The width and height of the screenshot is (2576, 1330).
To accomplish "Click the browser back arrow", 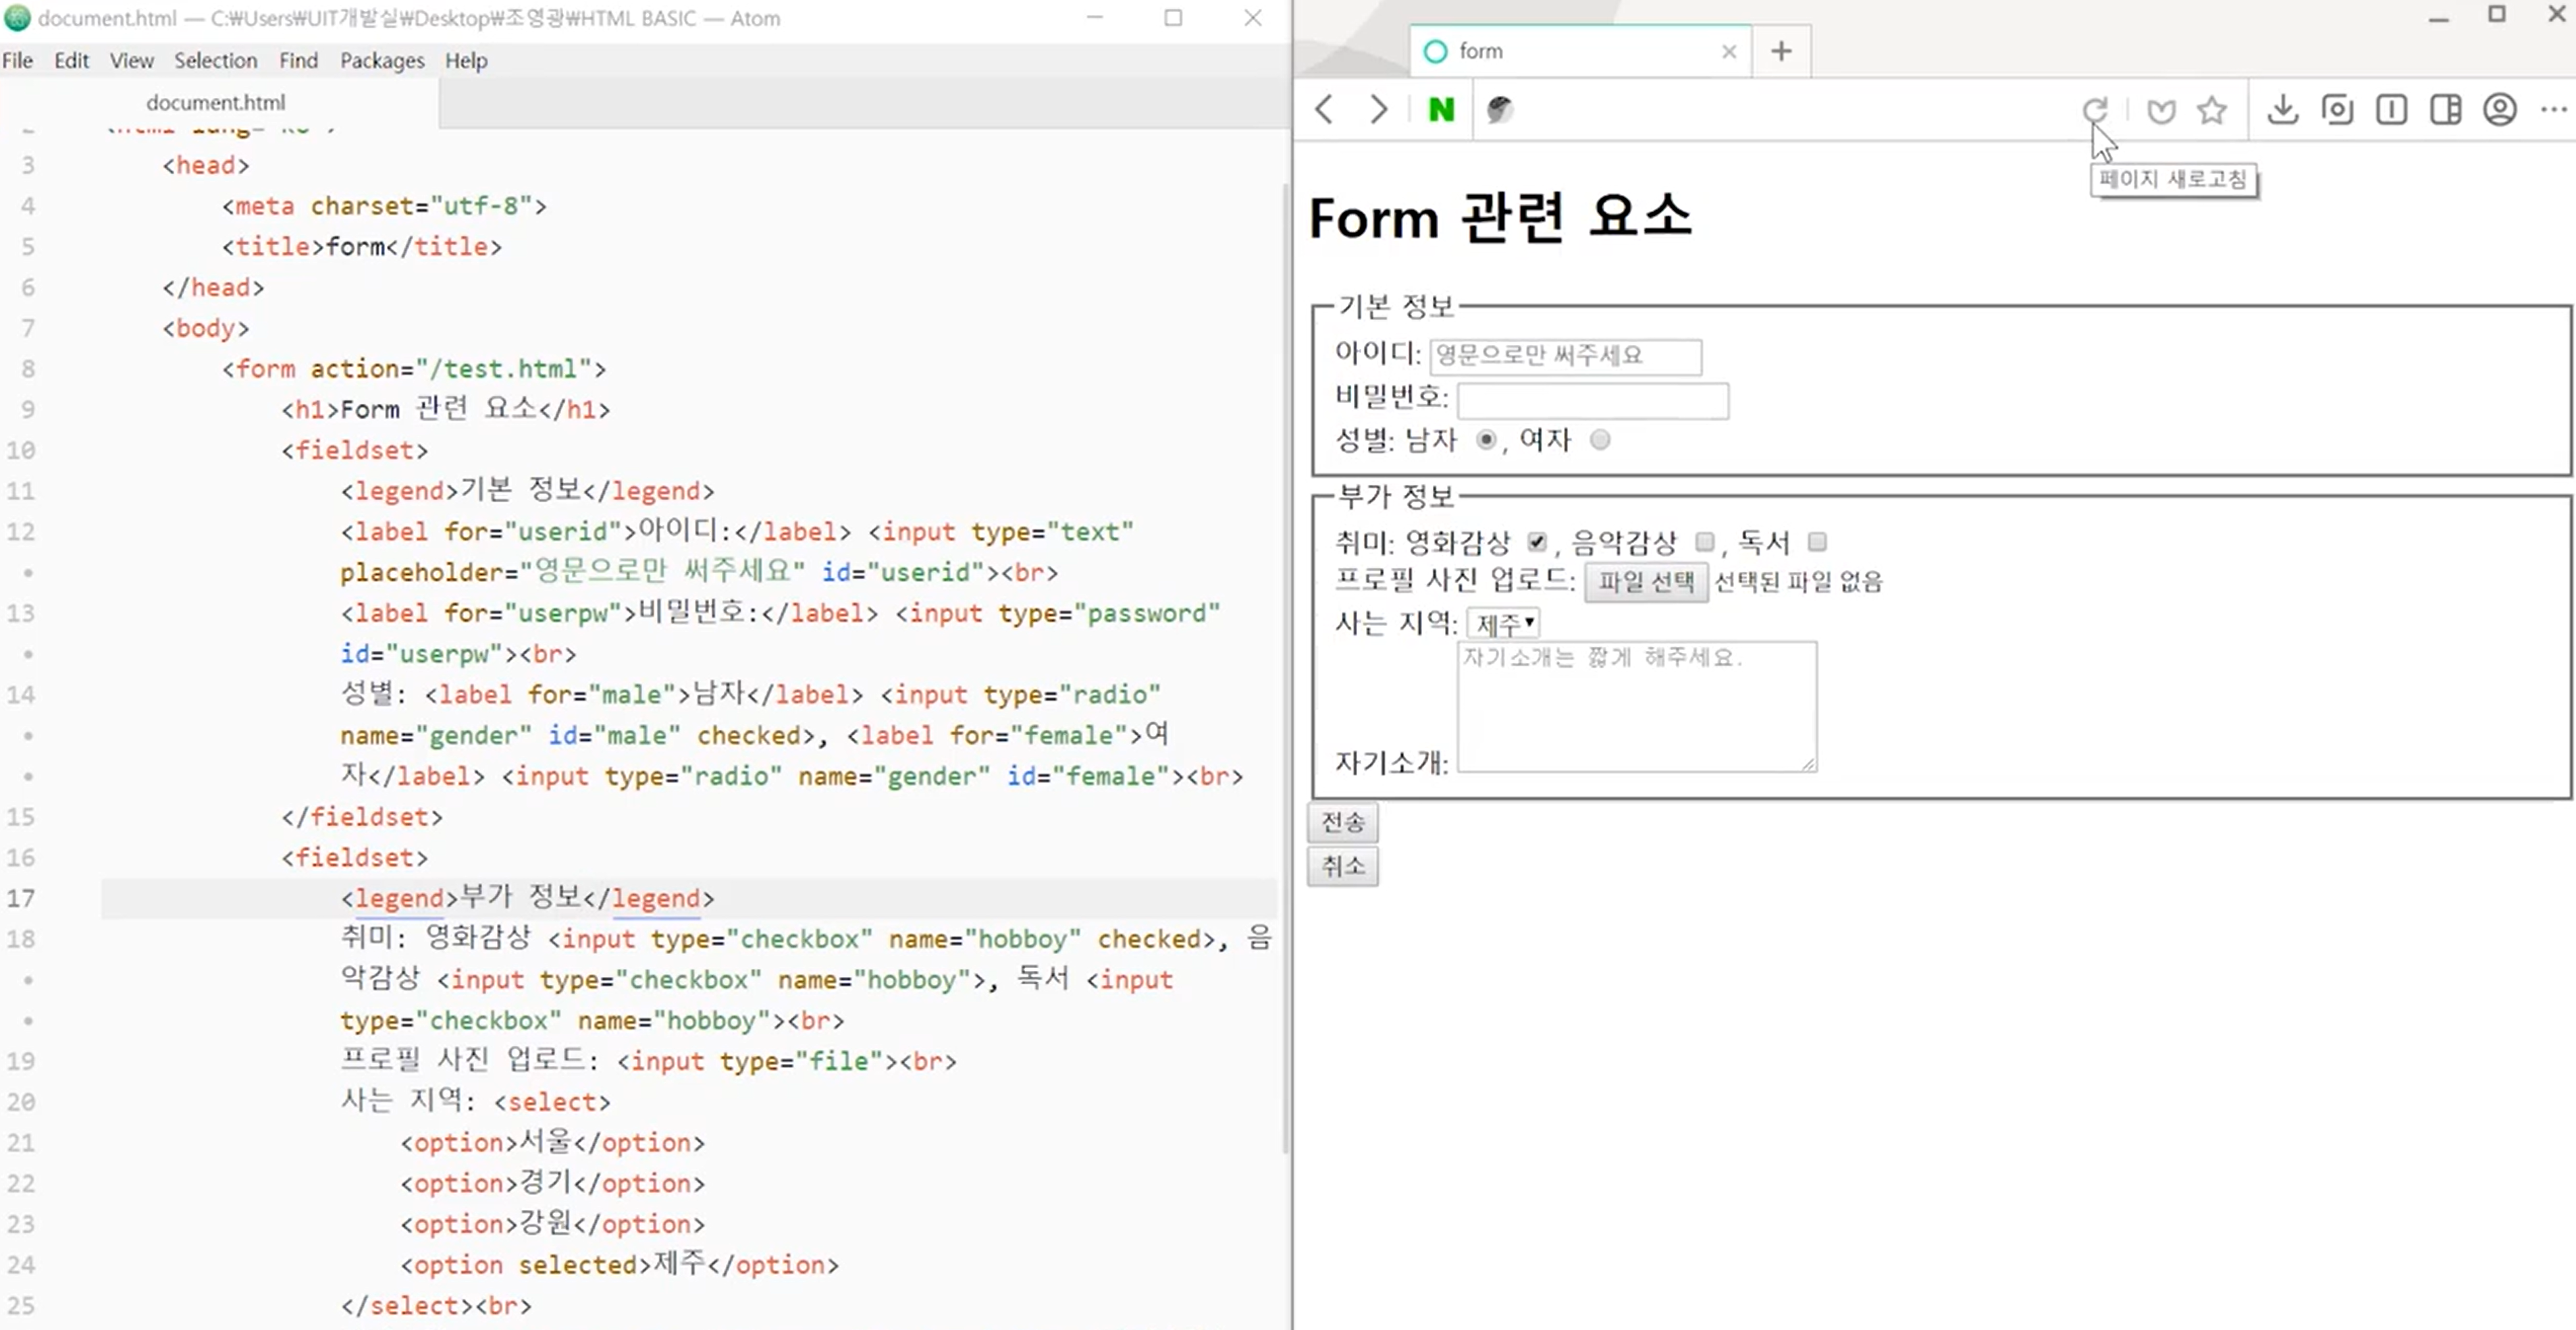I will 1324,109.
